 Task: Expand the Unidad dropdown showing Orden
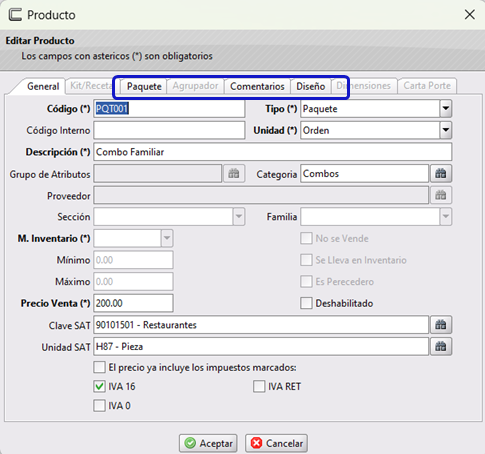[x=446, y=130]
